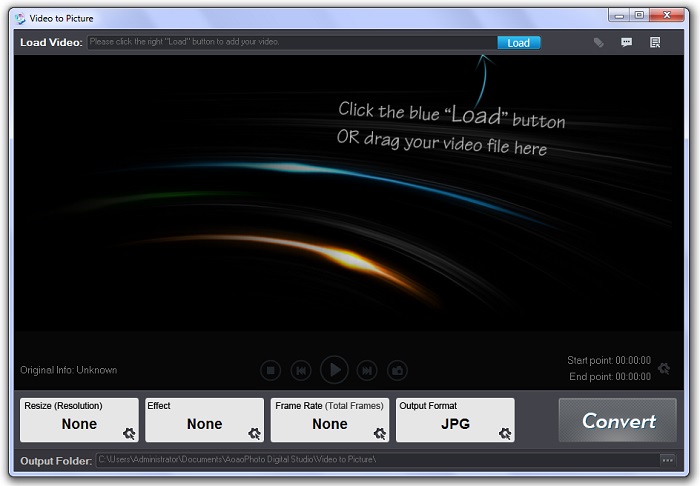
Task: Click the video preview drop area
Action: pos(349,193)
